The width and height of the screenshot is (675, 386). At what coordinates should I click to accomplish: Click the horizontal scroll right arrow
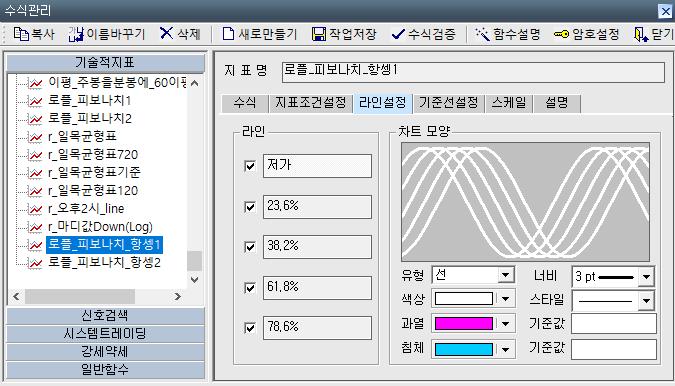pyautogui.click(x=178, y=296)
